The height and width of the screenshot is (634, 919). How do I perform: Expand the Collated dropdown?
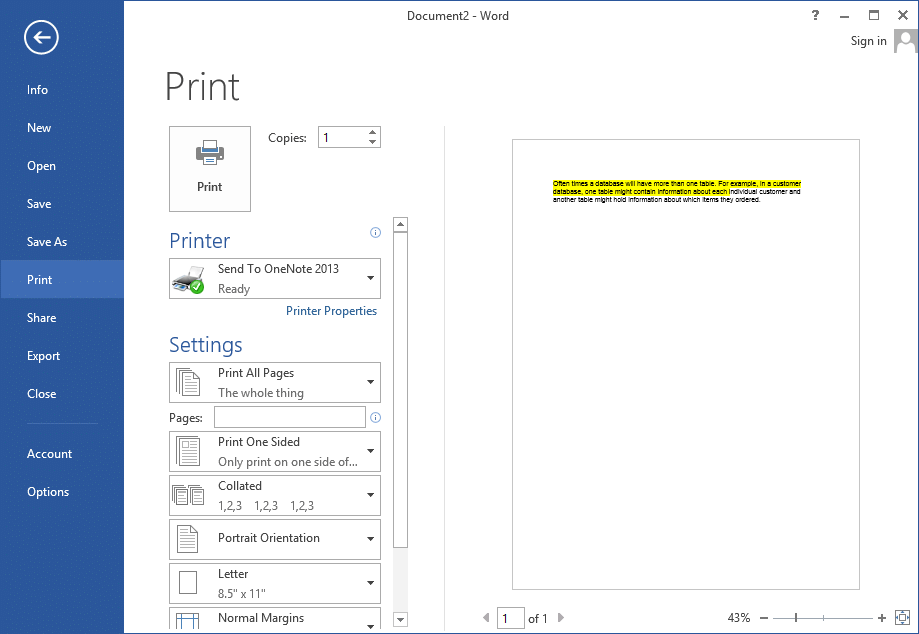coord(275,495)
